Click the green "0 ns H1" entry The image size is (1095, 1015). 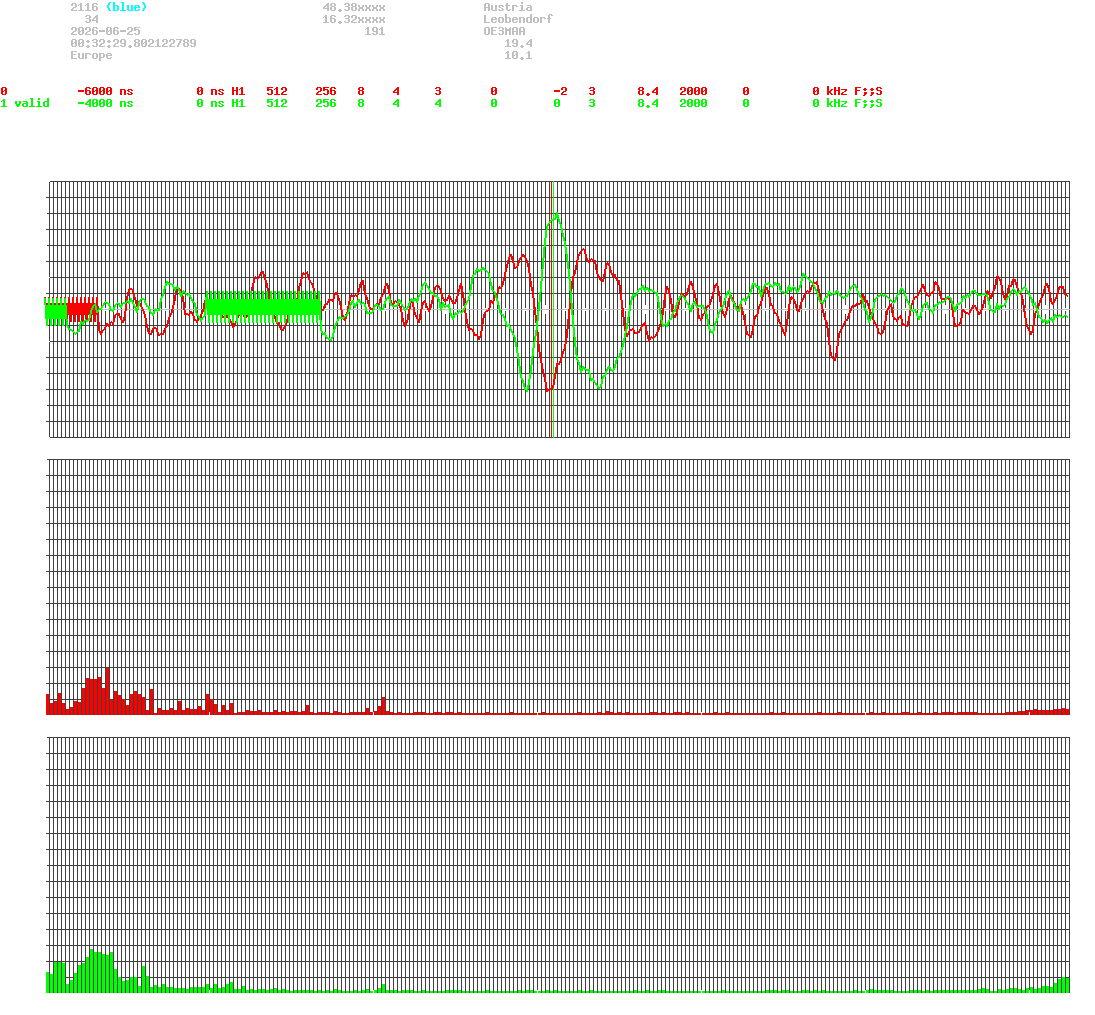coord(221,103)
